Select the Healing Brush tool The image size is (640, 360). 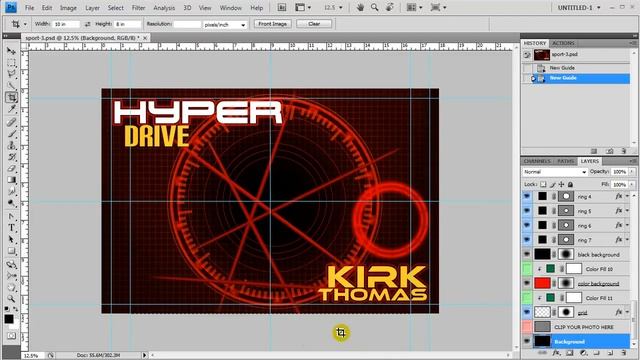point(11,122)
